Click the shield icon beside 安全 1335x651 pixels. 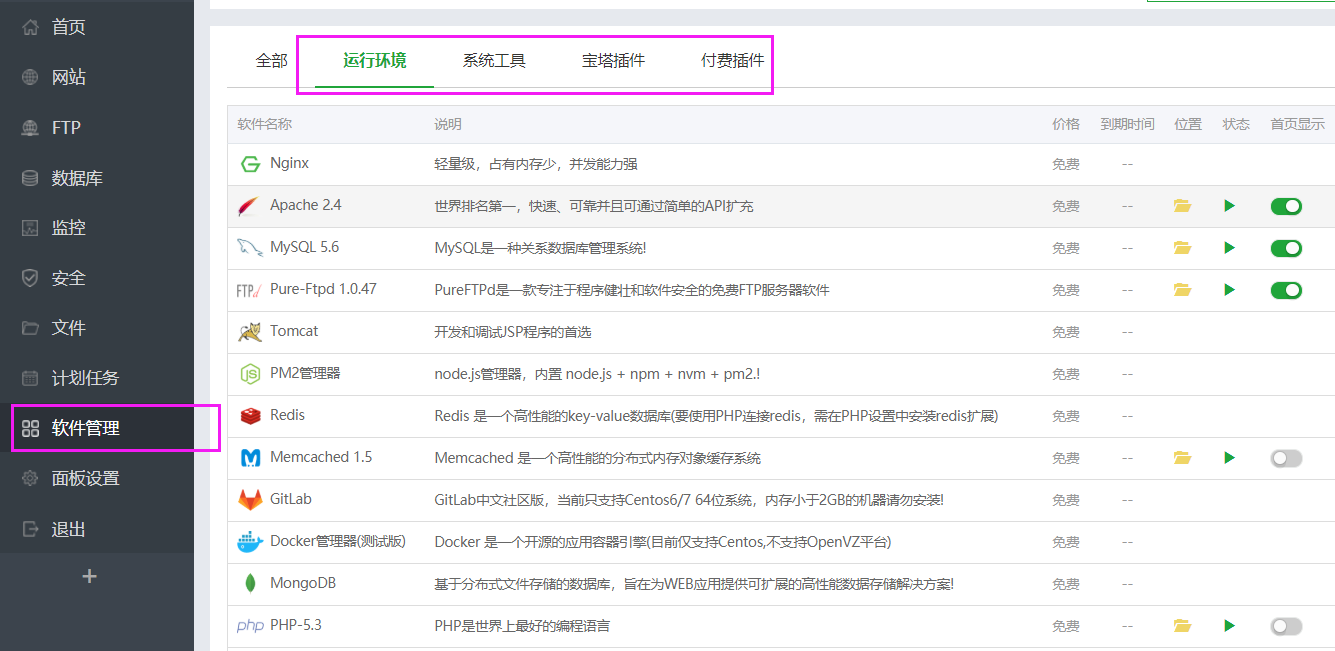point(31,278)
